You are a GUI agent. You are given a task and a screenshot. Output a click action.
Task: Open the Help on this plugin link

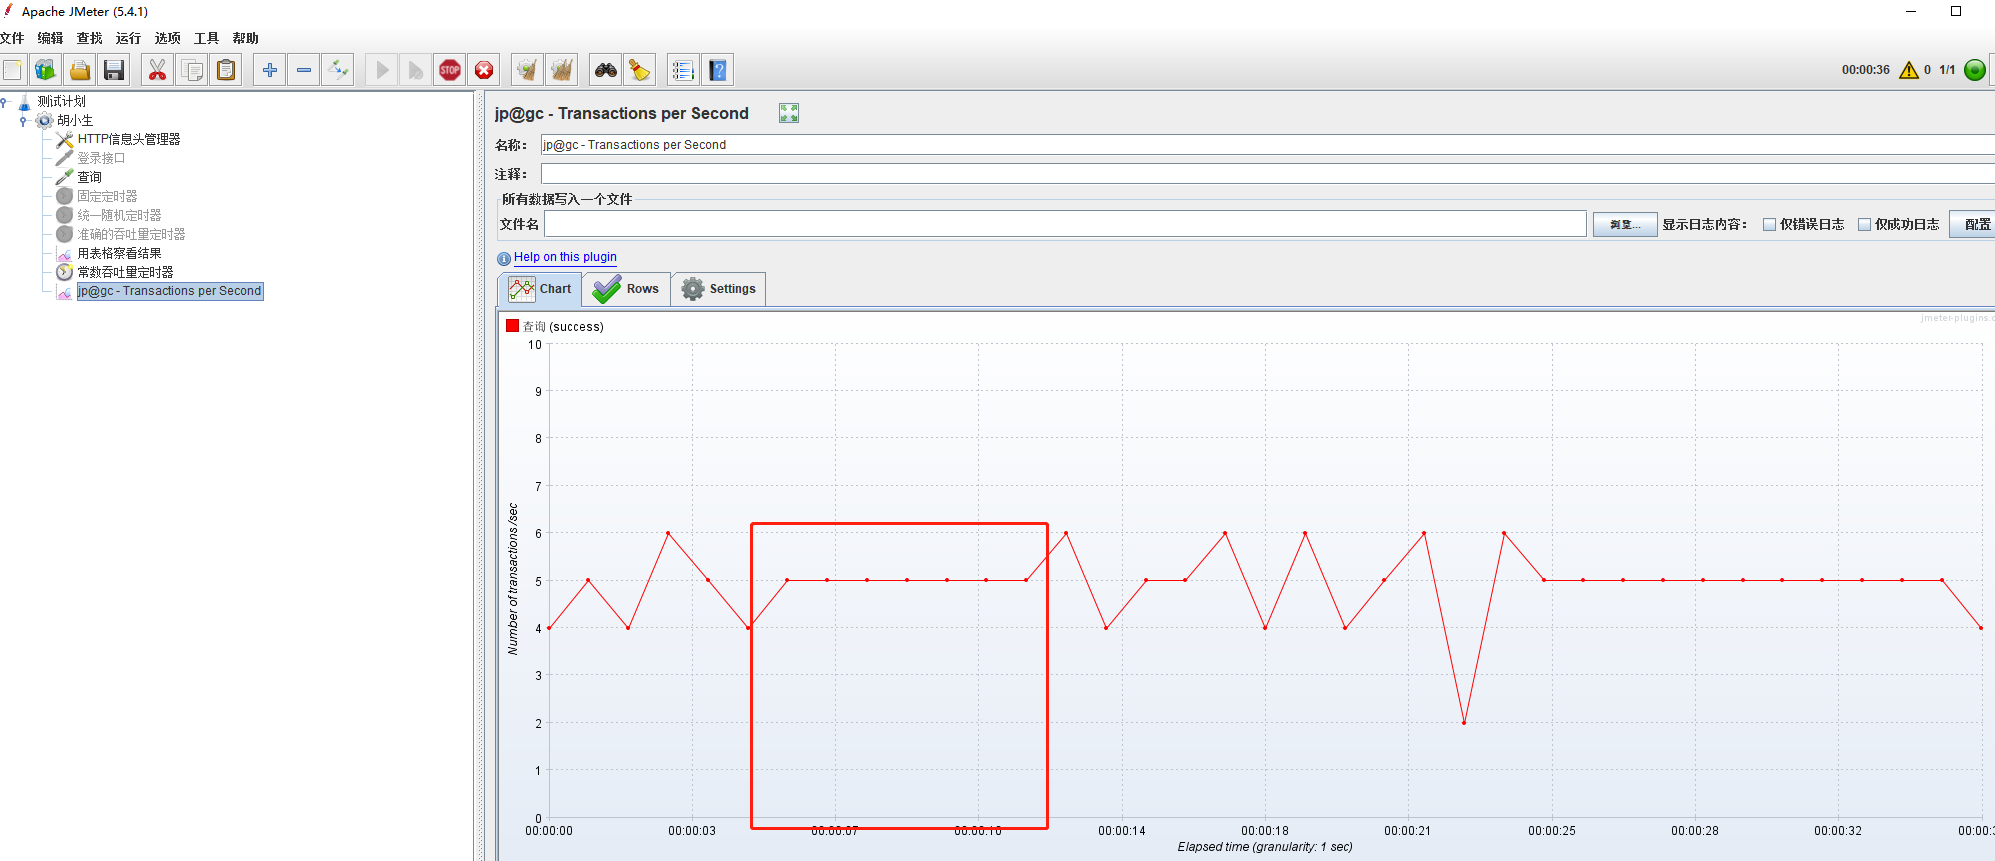coord(565,257)
